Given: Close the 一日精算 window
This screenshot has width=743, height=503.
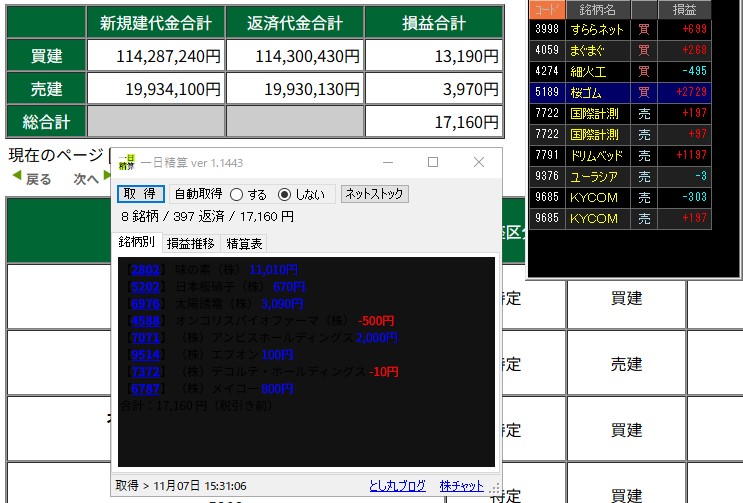Looking at the screenshot, I should 478,162.
